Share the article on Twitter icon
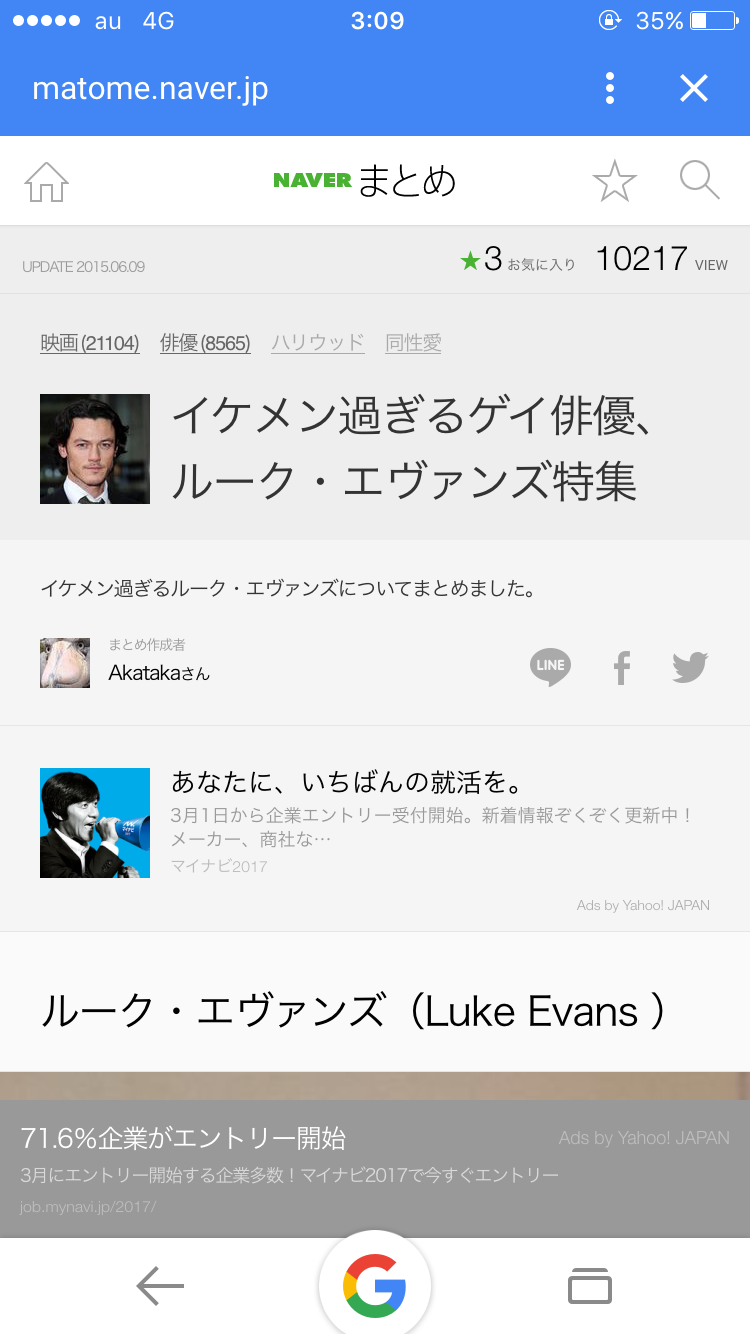The height and width of the screenshot is (1334, 750). click(x=690, y=667)
